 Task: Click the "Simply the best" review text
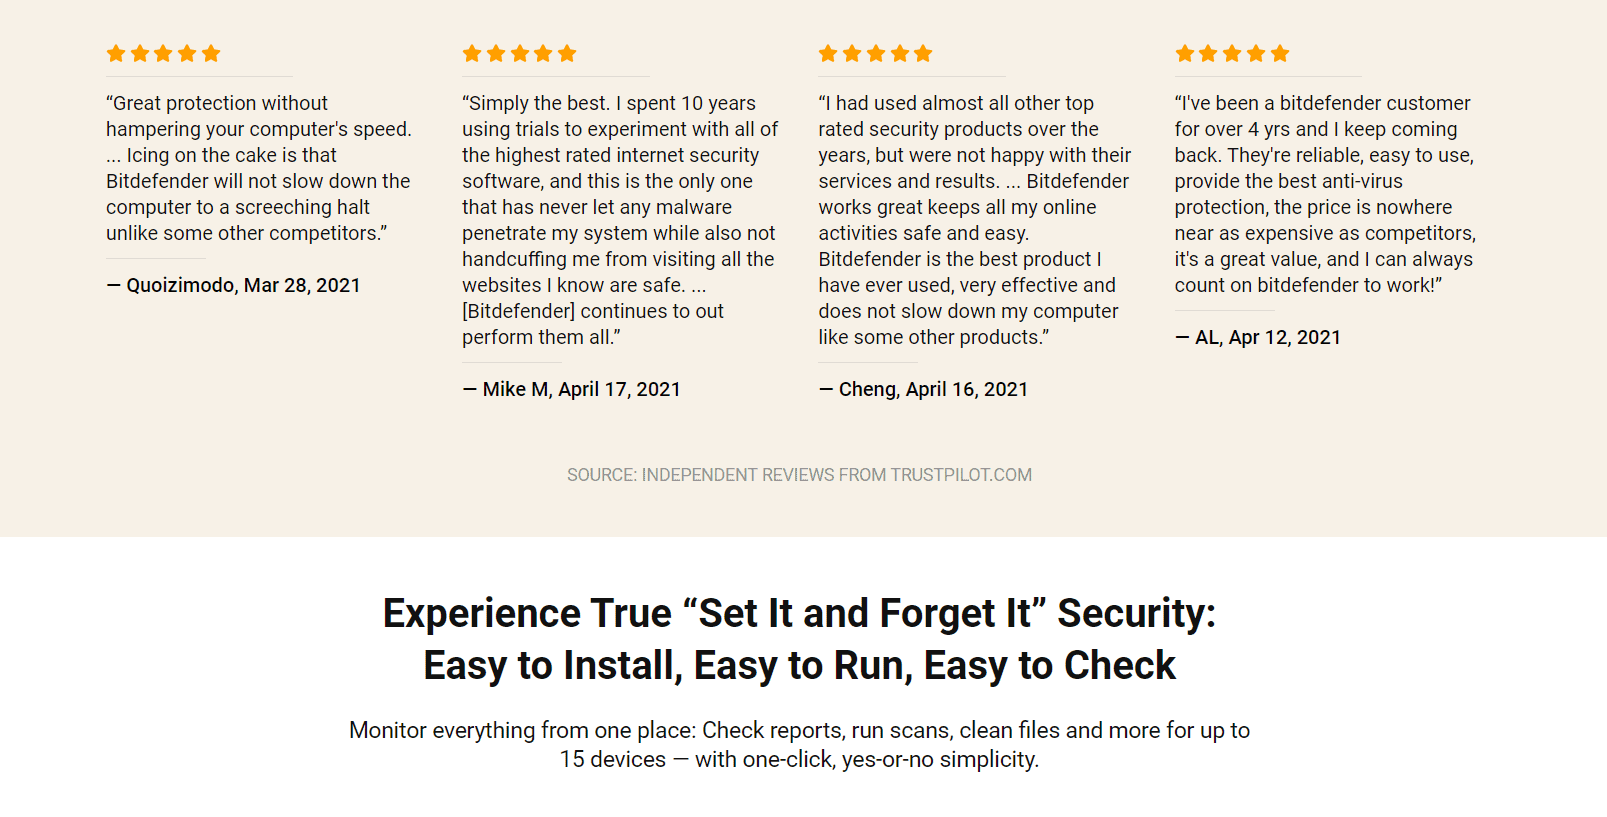click(620, 220)
